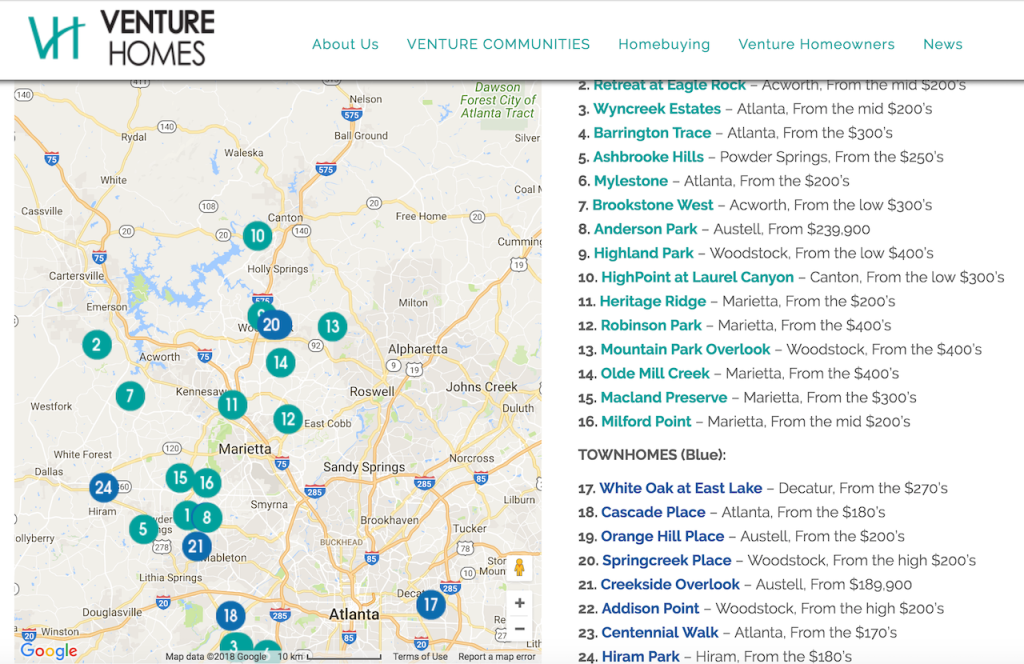This screenshot has width=1024, height=664.
Task: Select map marker 13 near Alpharetta
Action: coord(332,326)
